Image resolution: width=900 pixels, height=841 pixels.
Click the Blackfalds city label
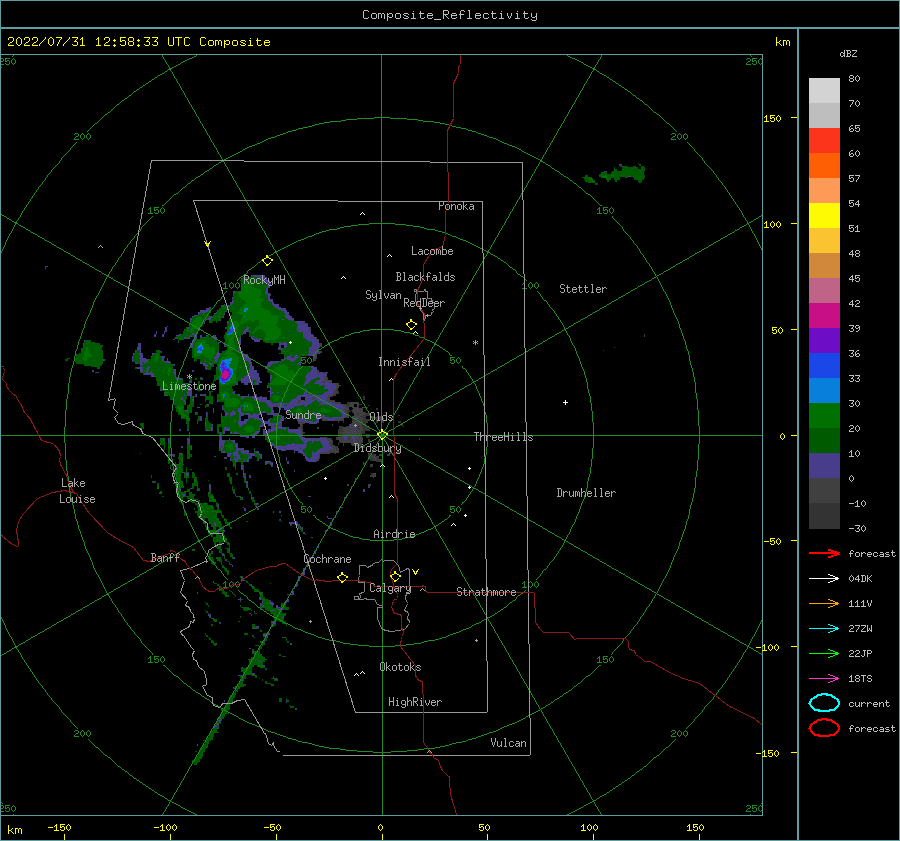click(425, 277)
